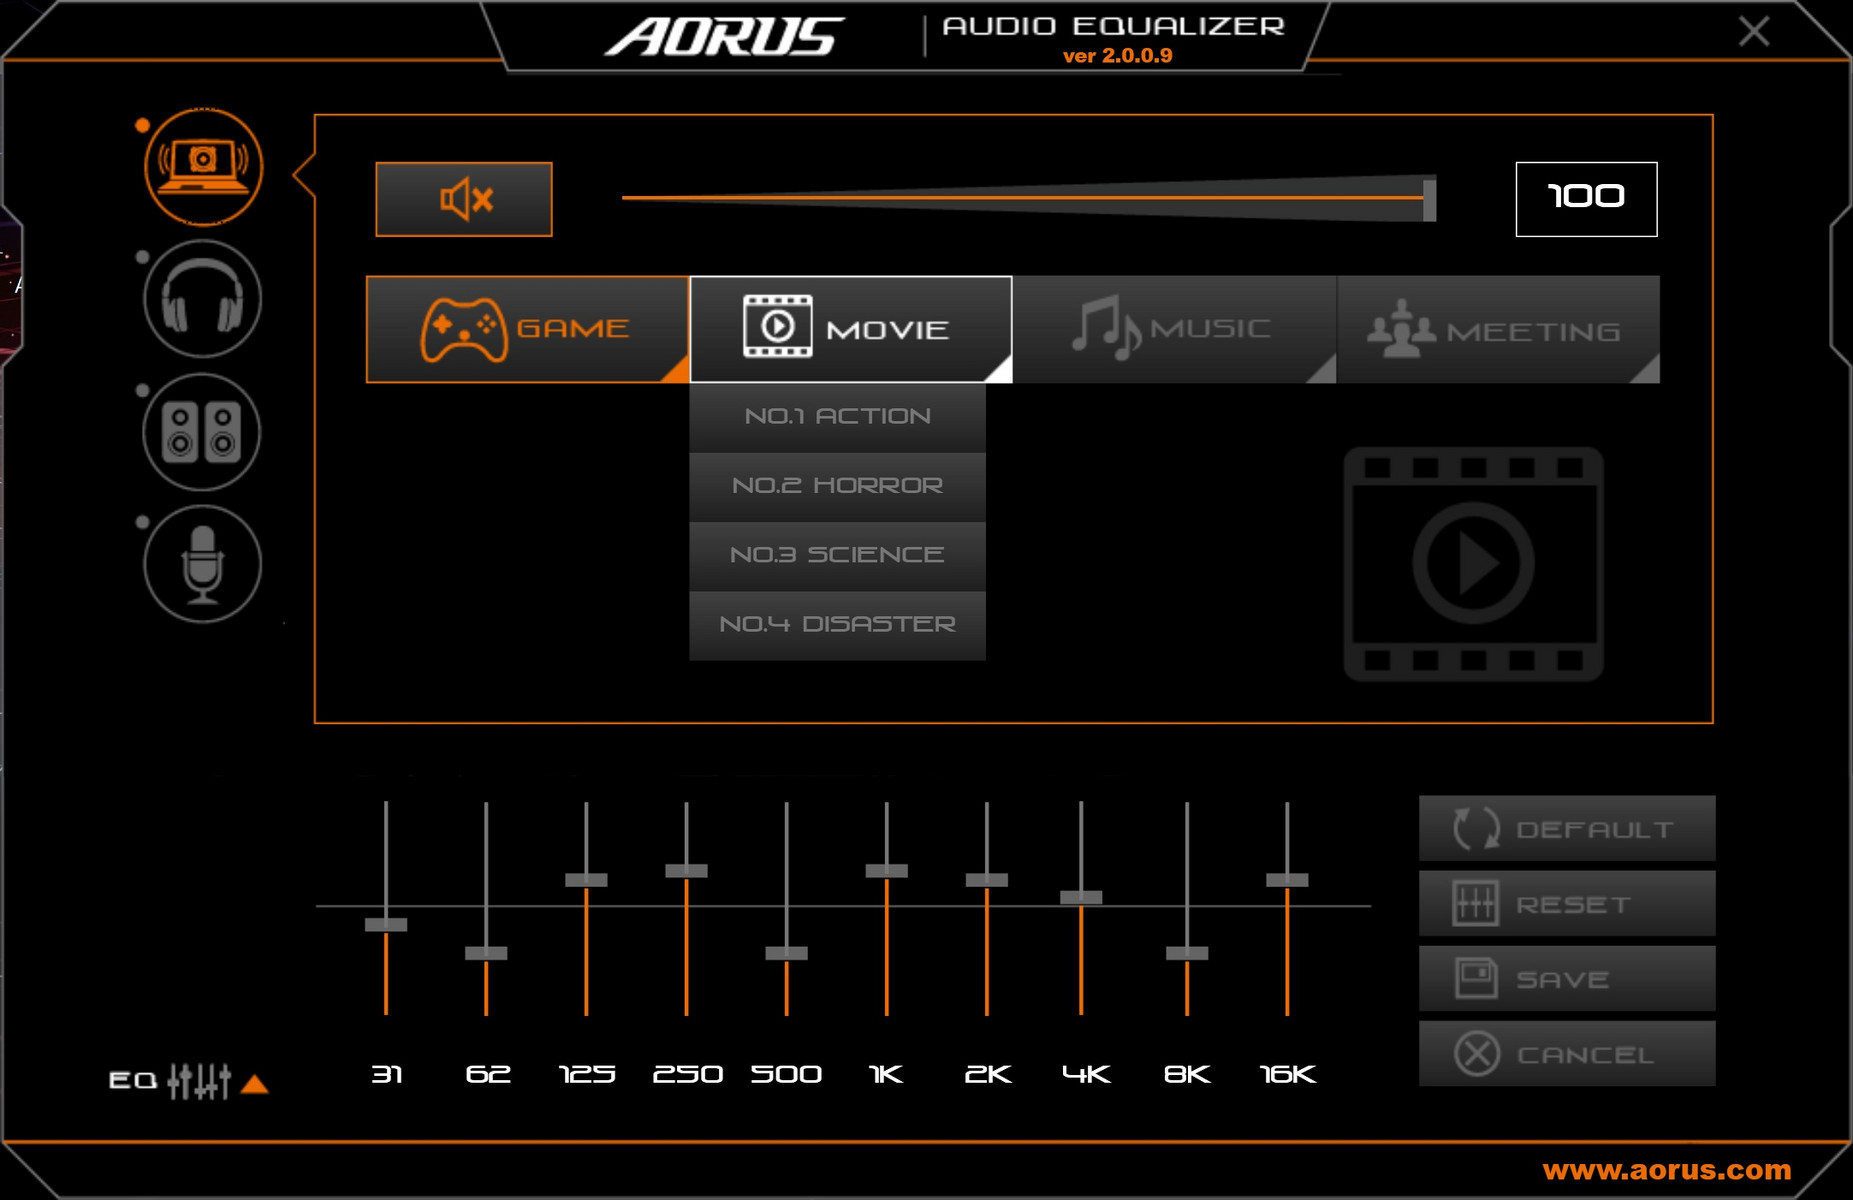Viewport: 1853px width, 1200px height.
Task: Click the AORUS logo
Action: [725, 37]
